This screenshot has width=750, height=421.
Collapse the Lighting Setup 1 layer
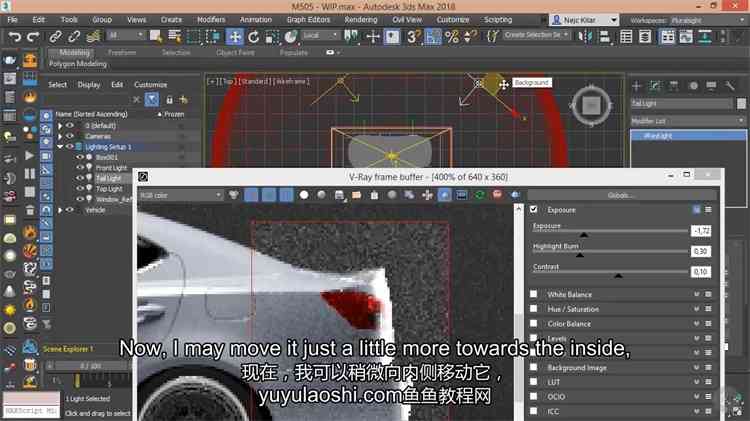(x=60, y=147)
